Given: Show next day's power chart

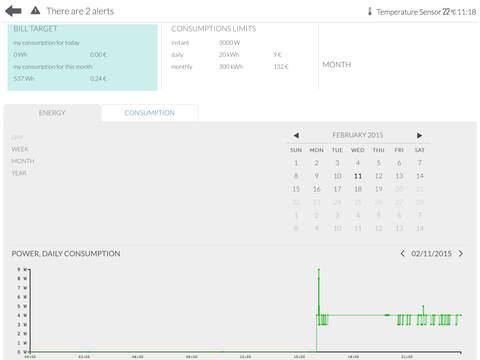Looking at the screenshot, I should (x=461, y=254).
